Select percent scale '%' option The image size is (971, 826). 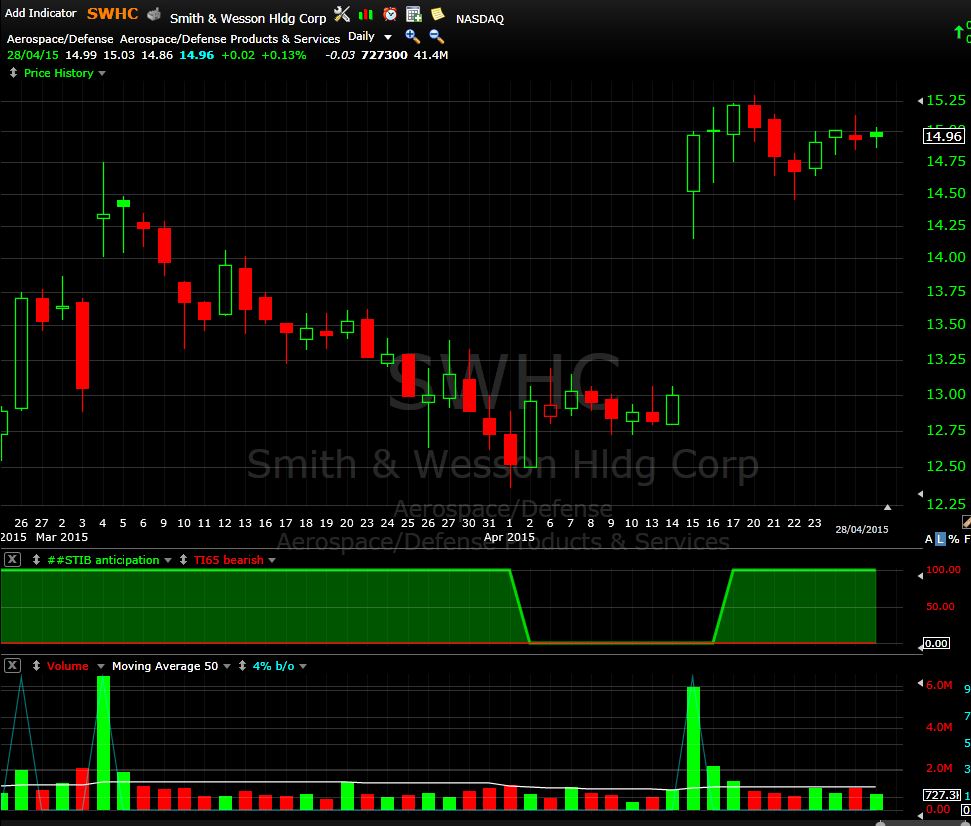click(954, 539)
